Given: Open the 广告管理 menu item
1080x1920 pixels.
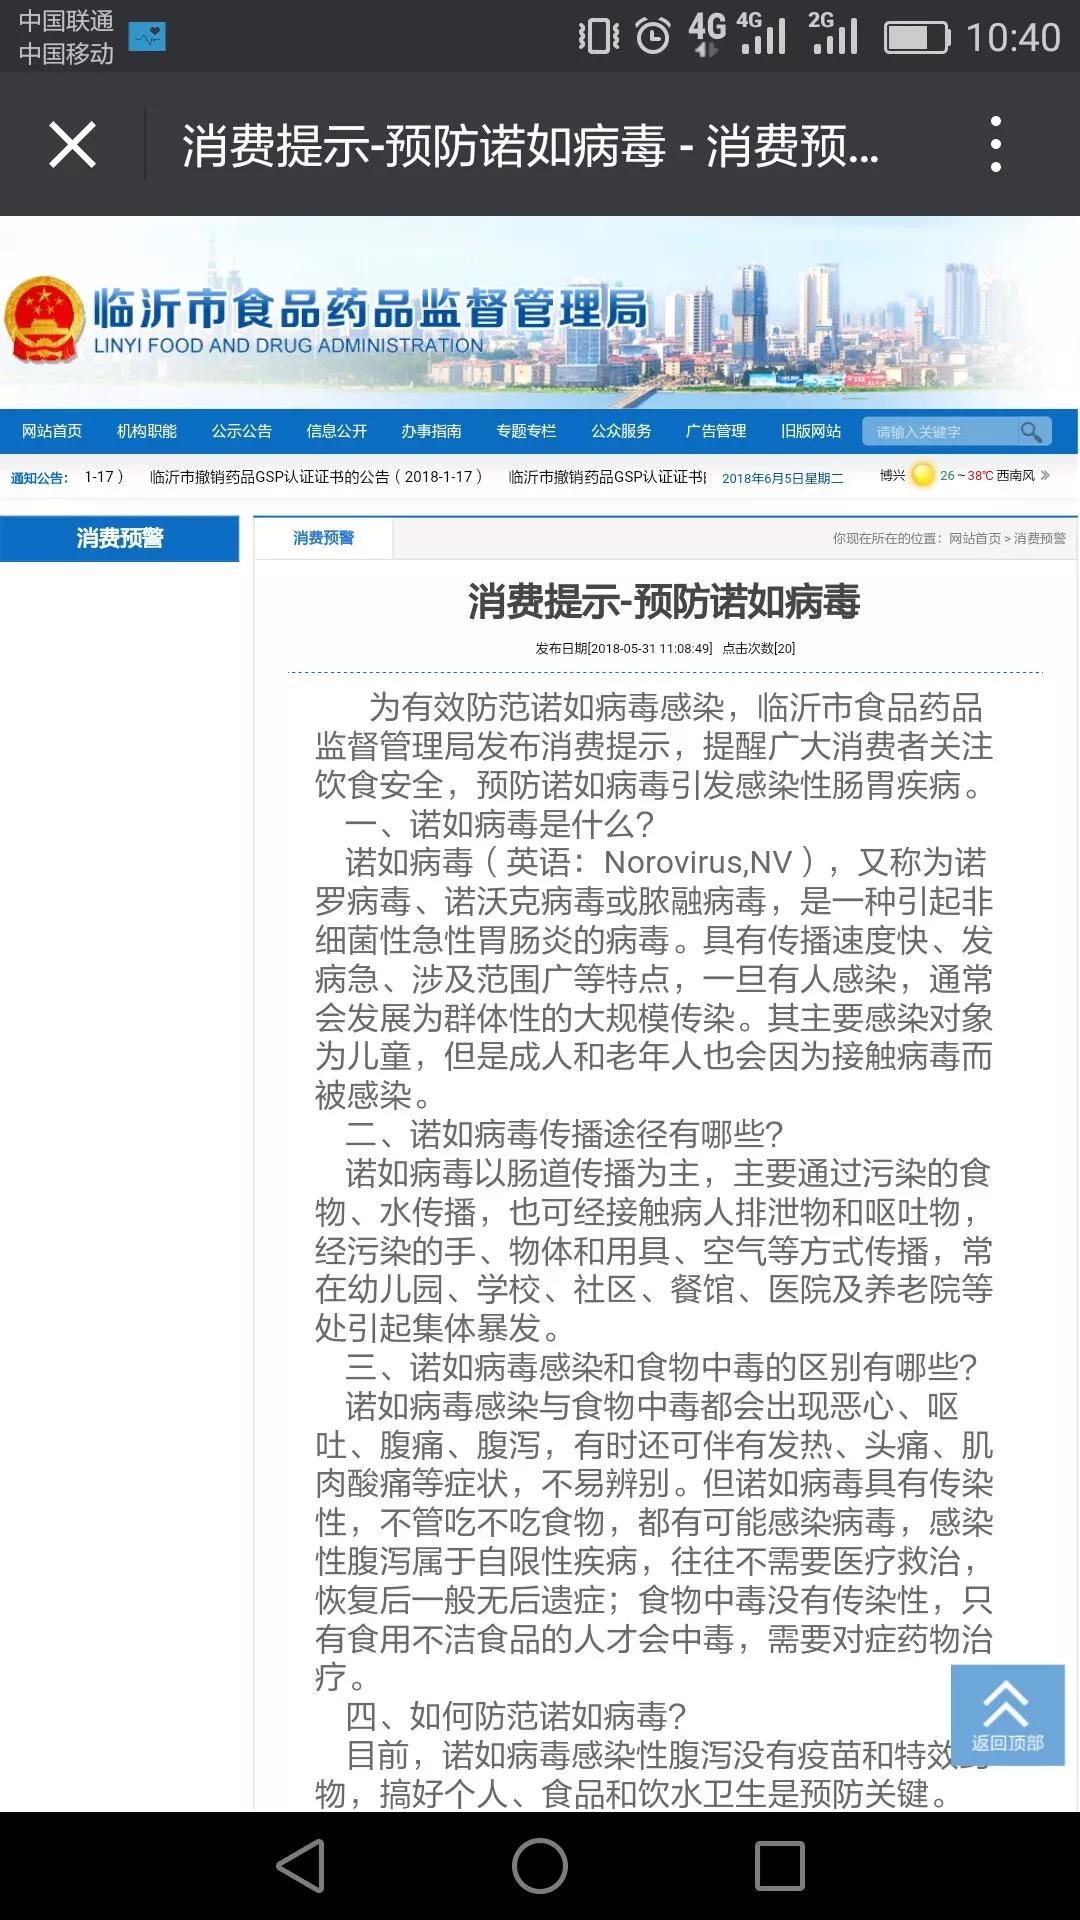Looking at the screenshot, I should point(716,431).
